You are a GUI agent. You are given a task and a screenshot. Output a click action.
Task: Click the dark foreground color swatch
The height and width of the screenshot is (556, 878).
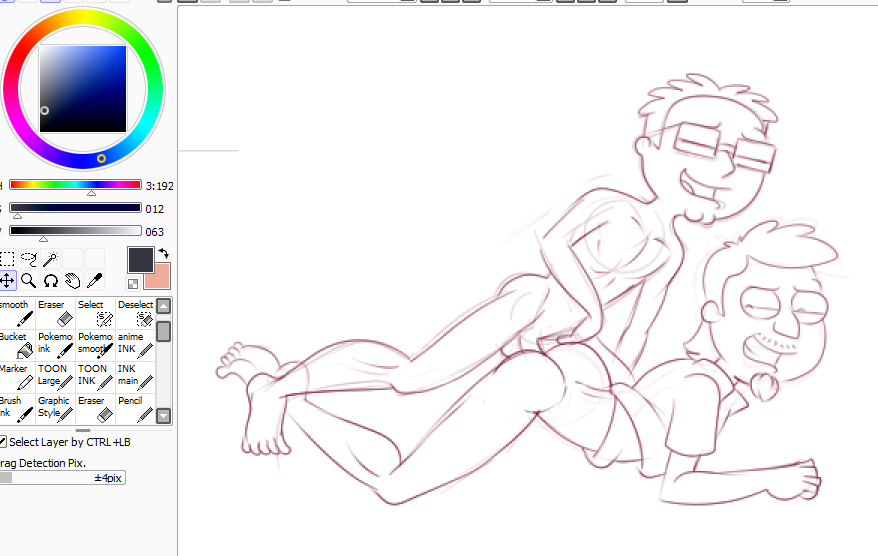pyautogui.click(x=140, y=260)
